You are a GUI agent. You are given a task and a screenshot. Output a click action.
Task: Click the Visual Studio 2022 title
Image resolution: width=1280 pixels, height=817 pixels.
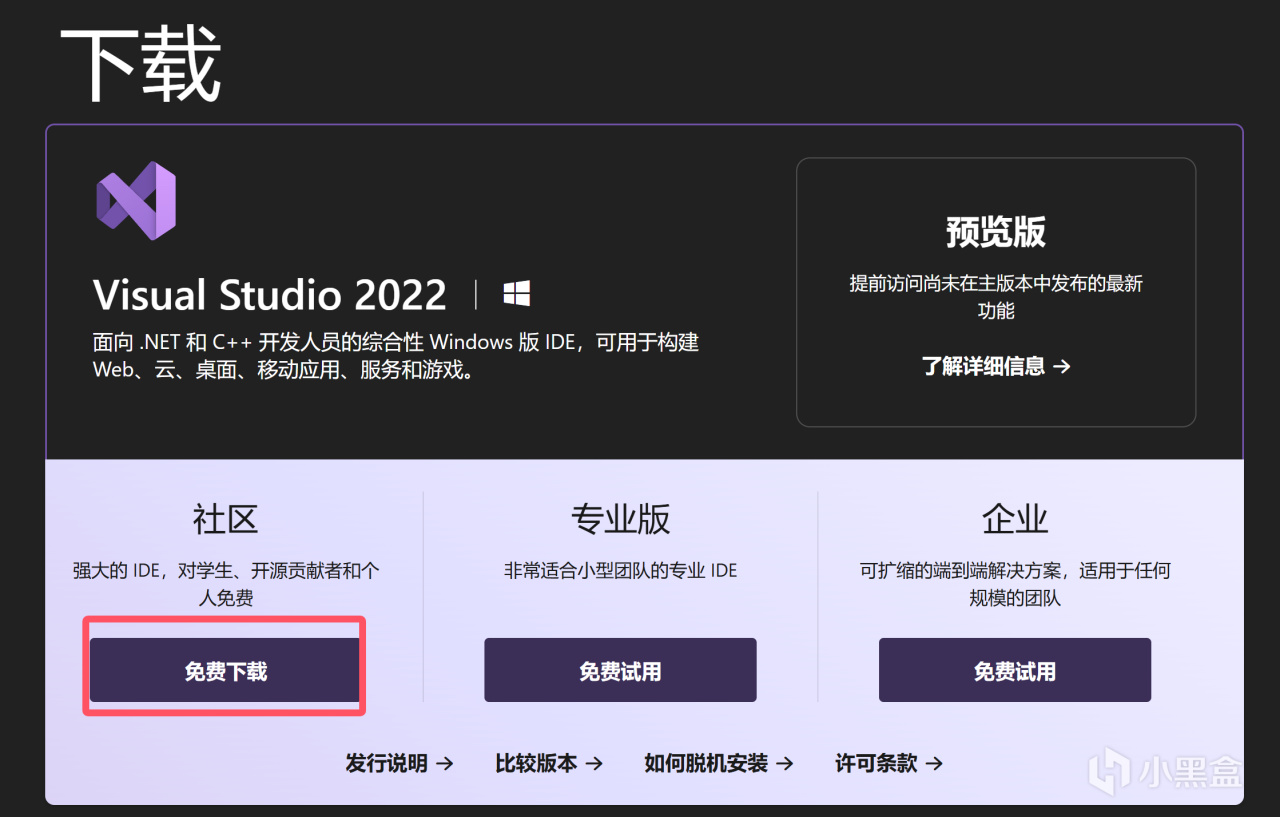270,295
